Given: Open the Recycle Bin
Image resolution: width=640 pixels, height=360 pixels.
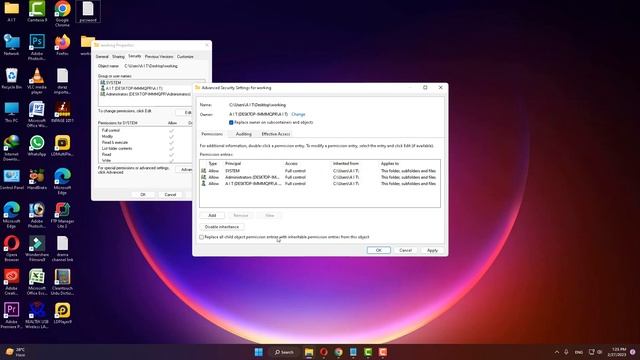Looking at the screenshot, I should 11,78.
